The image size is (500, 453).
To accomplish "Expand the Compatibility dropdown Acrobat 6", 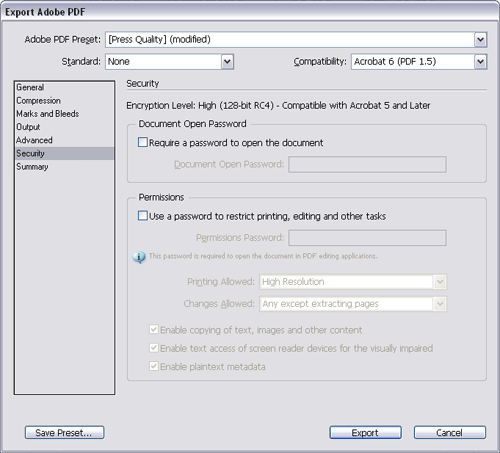I will (x=419, y=62).
